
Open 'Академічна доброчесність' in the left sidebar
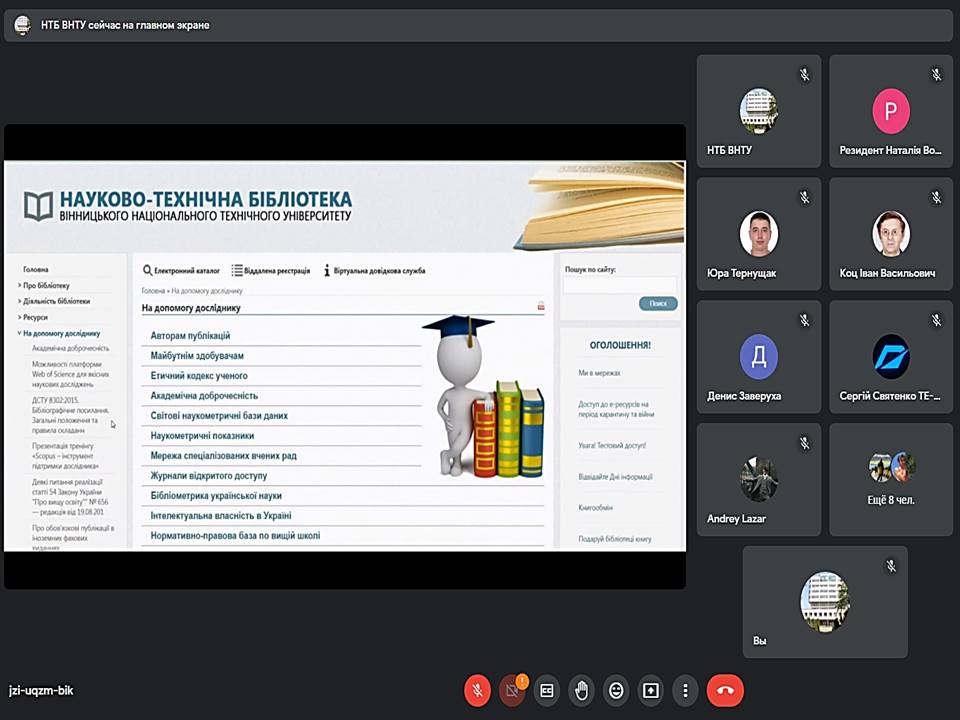click(71, 348)
